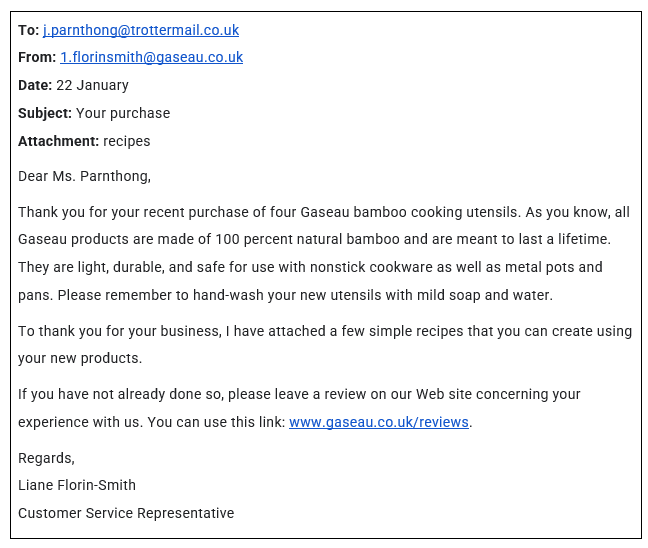The height and width of the screenshot is (548, 648).
Task: Click the line mentioning 100 percent natural bamboo
Action: click(x=314, y=240)
